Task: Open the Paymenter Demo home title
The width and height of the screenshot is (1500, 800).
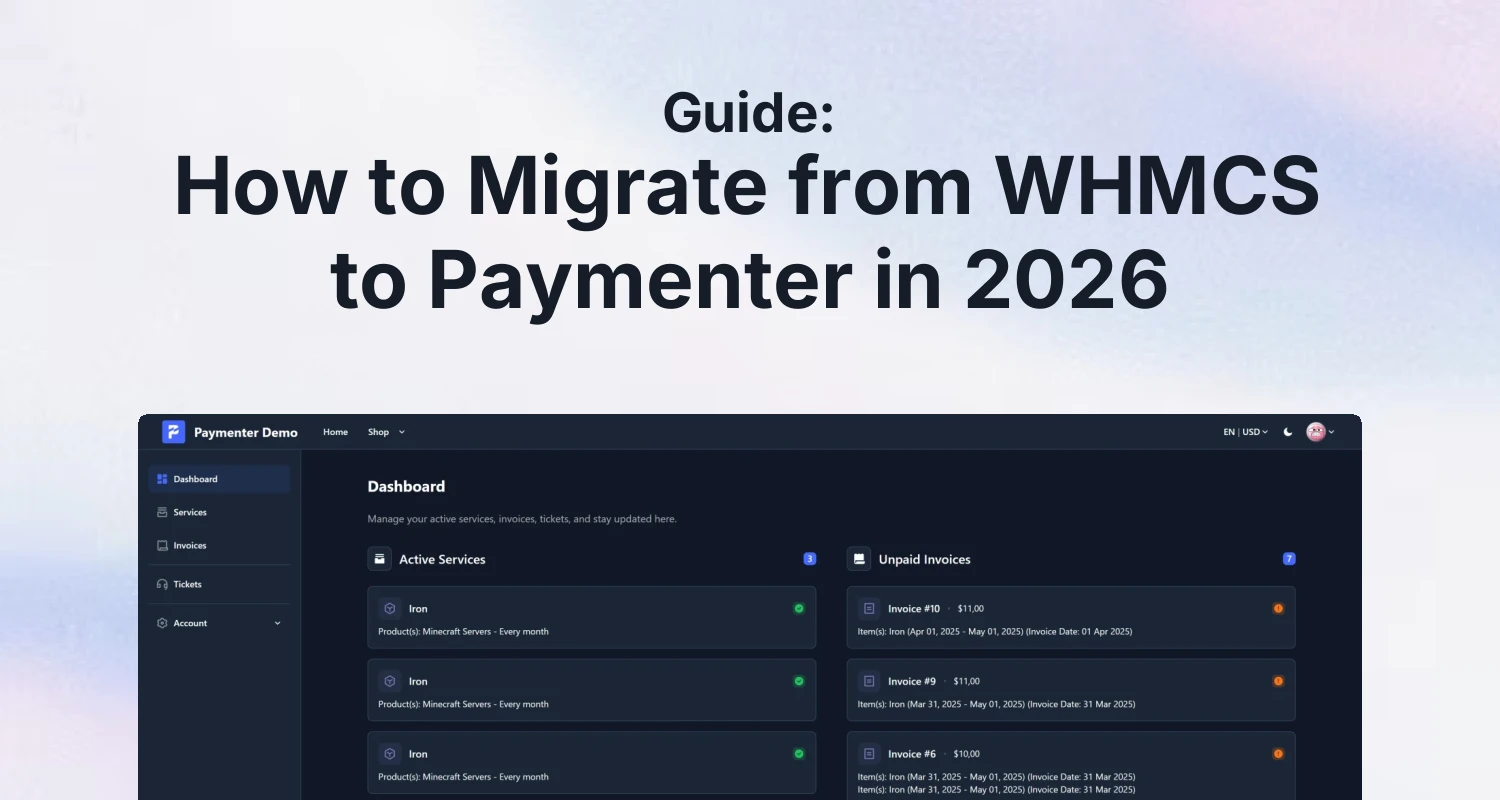Action: click(246, 432)
